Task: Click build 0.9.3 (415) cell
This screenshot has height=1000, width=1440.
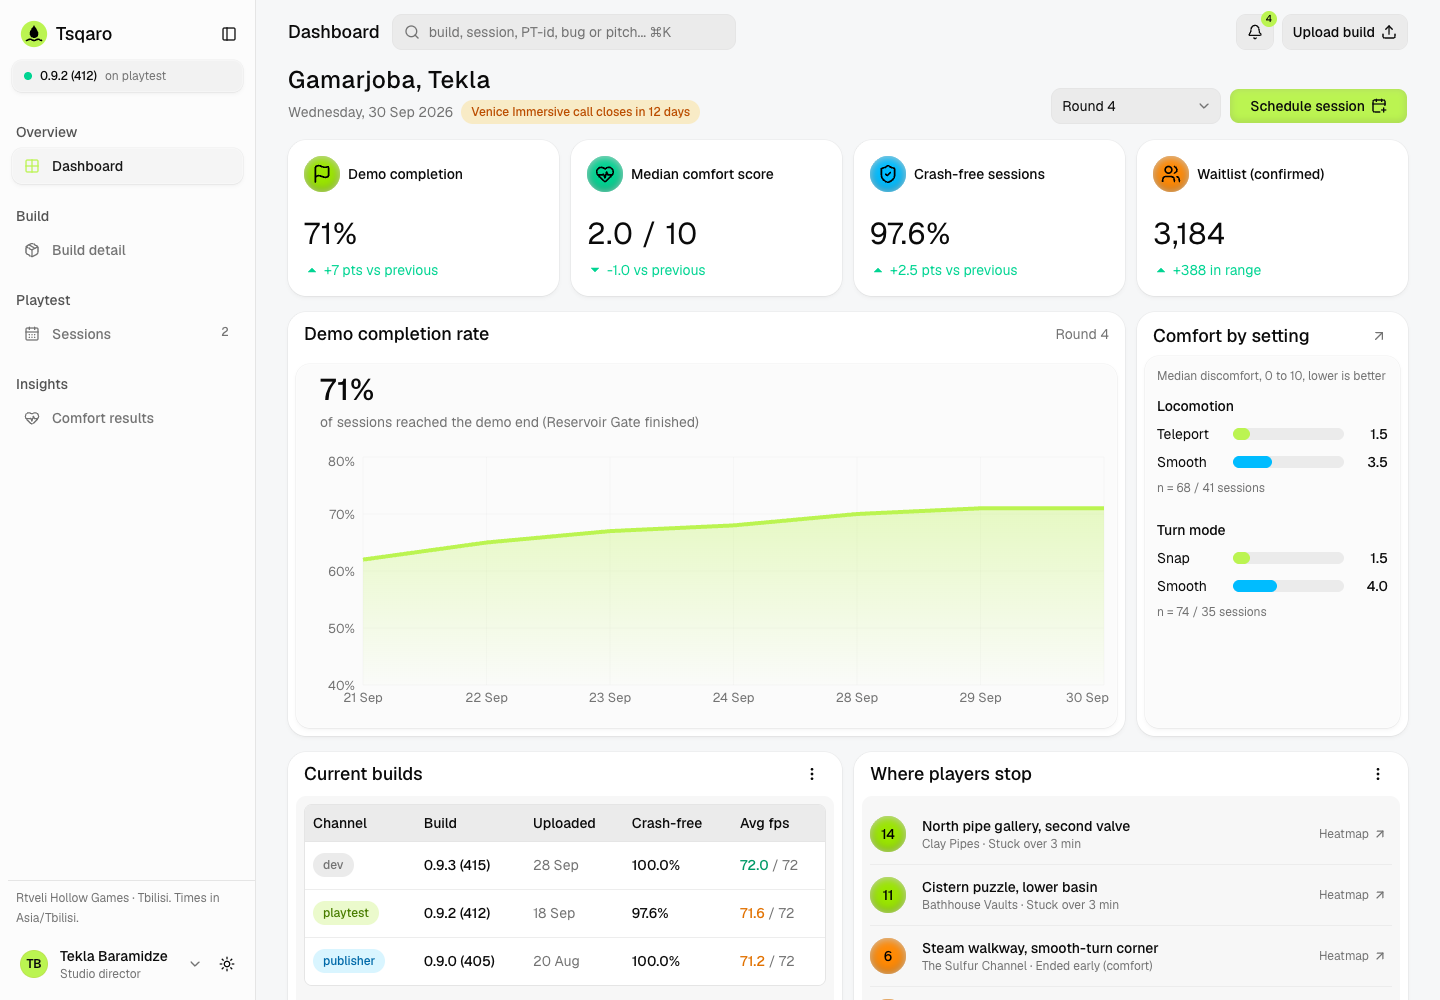Action: [x=457, y=865]
